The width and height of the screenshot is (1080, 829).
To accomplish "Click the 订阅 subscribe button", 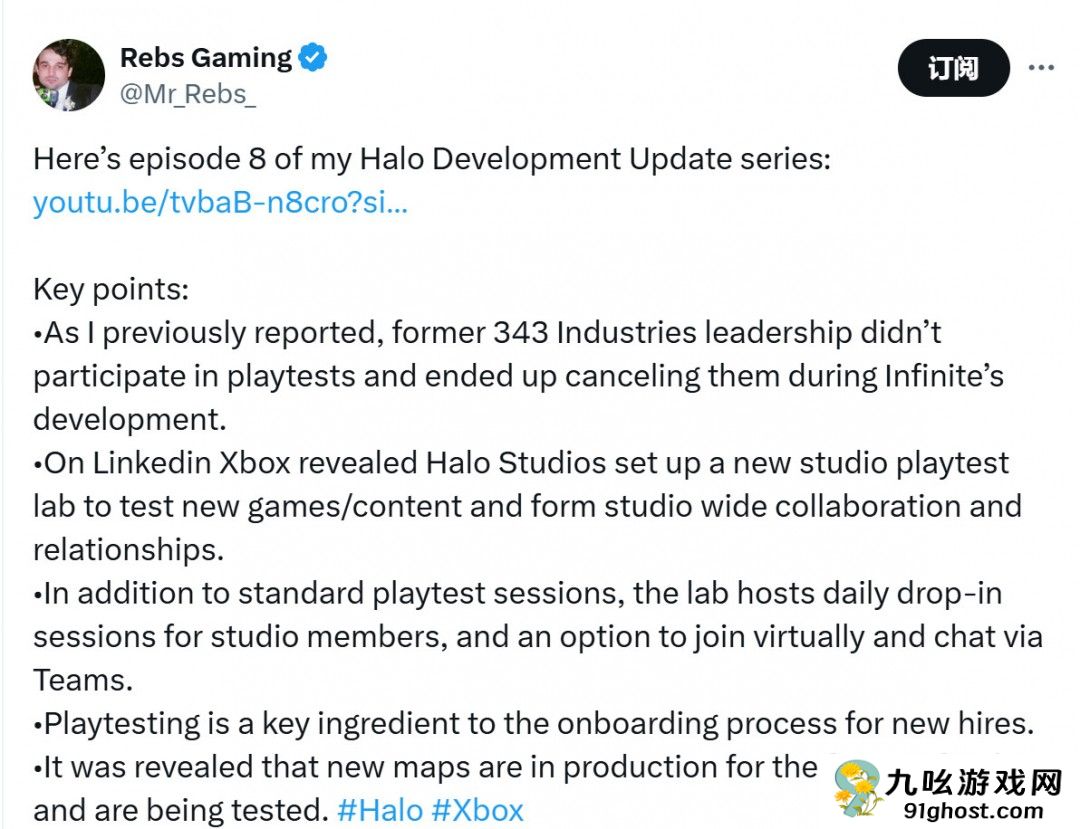I will point(952,68).
